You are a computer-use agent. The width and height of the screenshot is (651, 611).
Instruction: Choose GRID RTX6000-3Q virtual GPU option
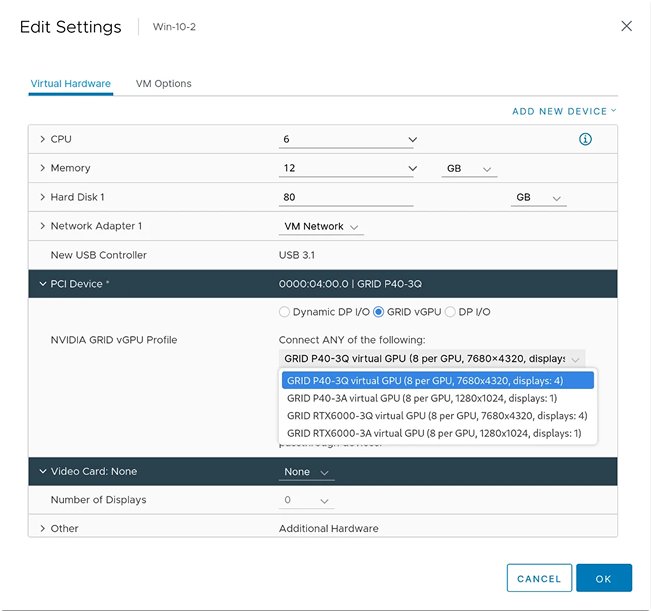tap(438, 416)
